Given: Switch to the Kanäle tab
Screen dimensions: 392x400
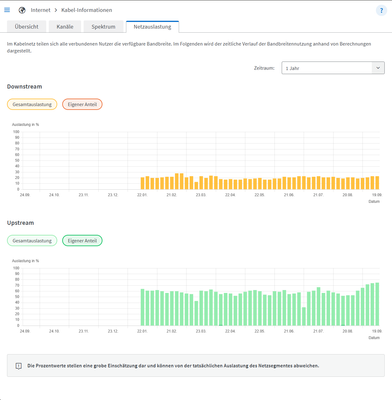Looking at the screenshot, I should point(65,27).
